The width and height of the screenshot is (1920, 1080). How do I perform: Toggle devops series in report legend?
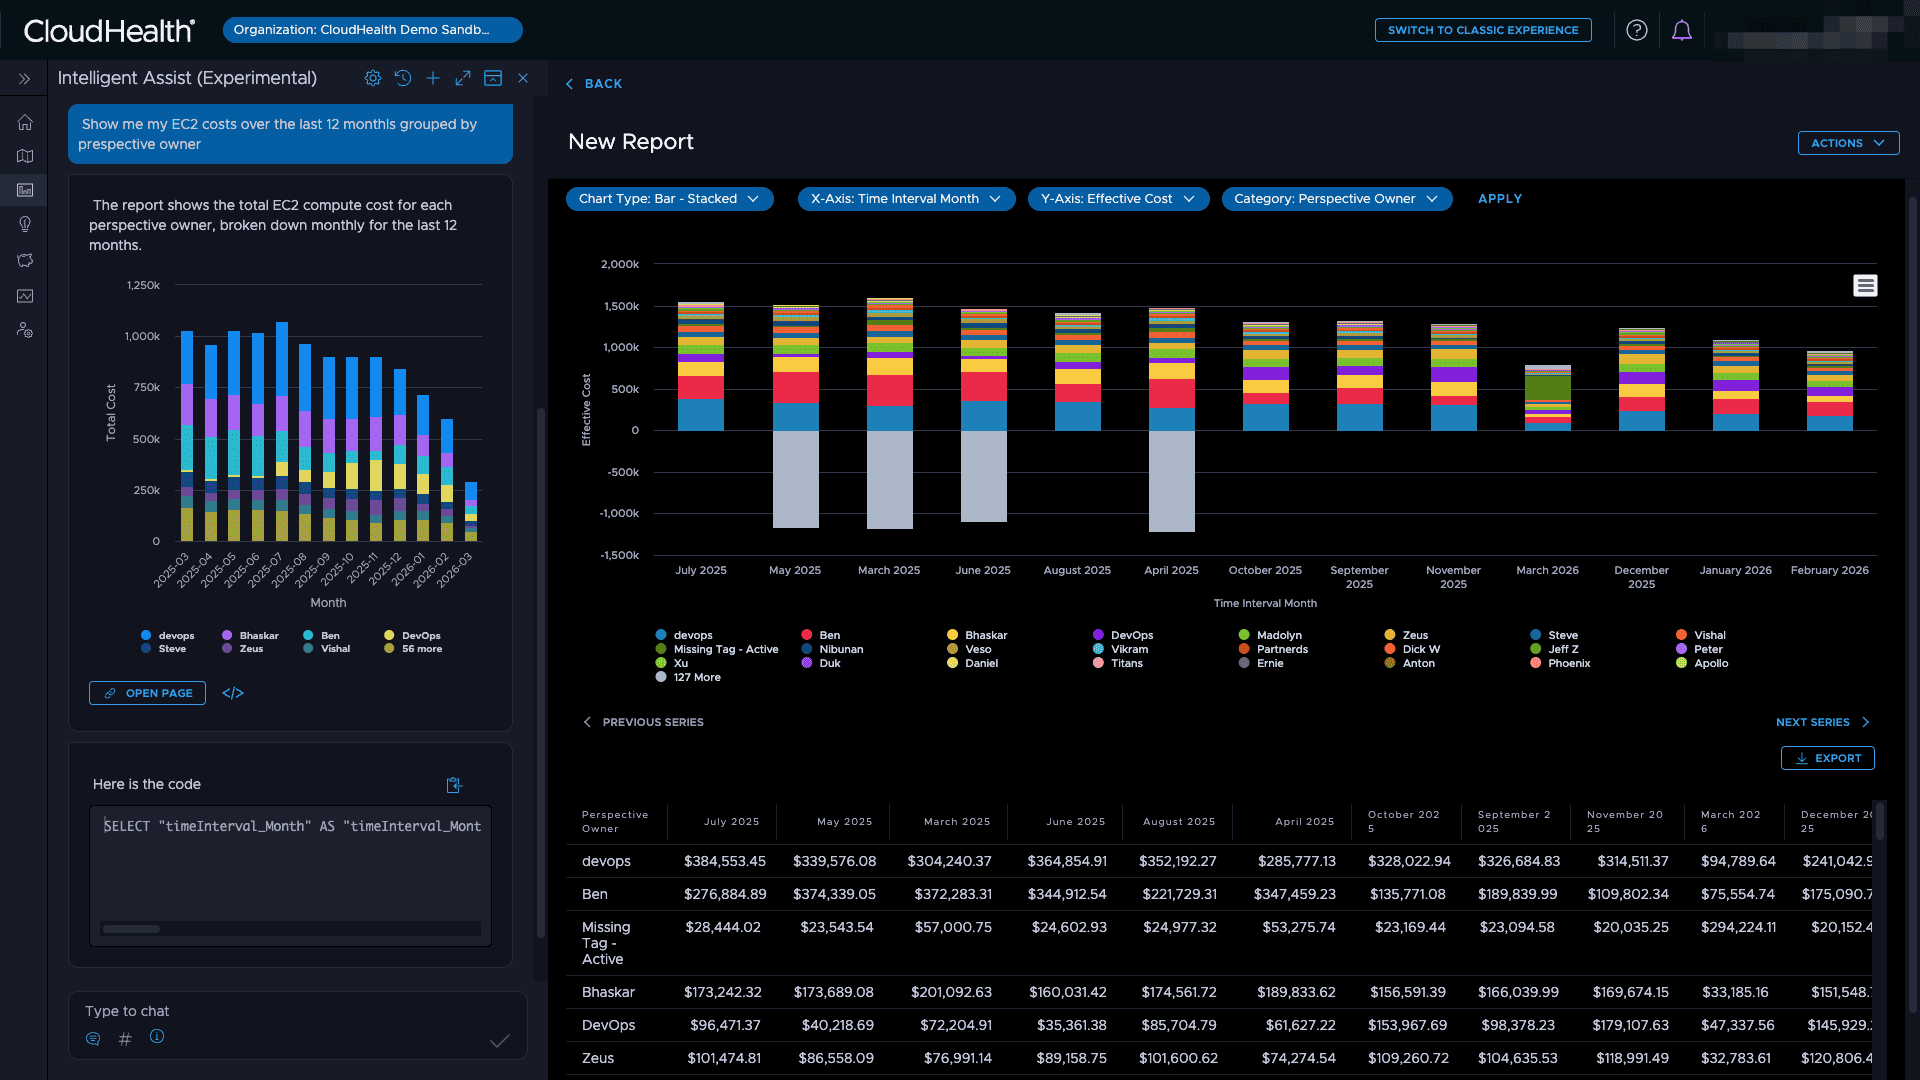coord(684,635)
